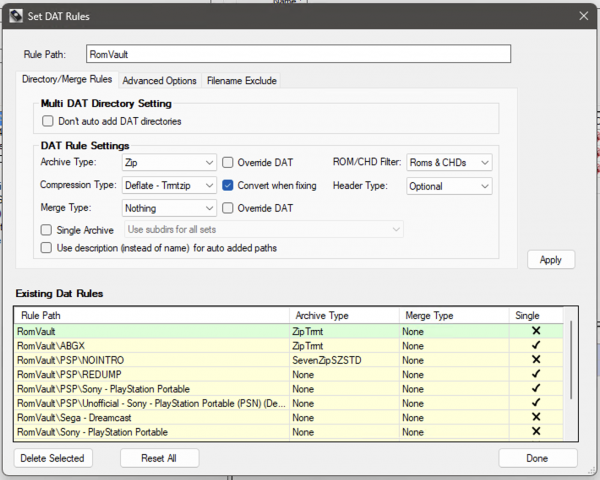This screenshot has height=480, width=600.
Task: Click the Delete Selected button
Action: pyautogui.click(x=53, y=458)
